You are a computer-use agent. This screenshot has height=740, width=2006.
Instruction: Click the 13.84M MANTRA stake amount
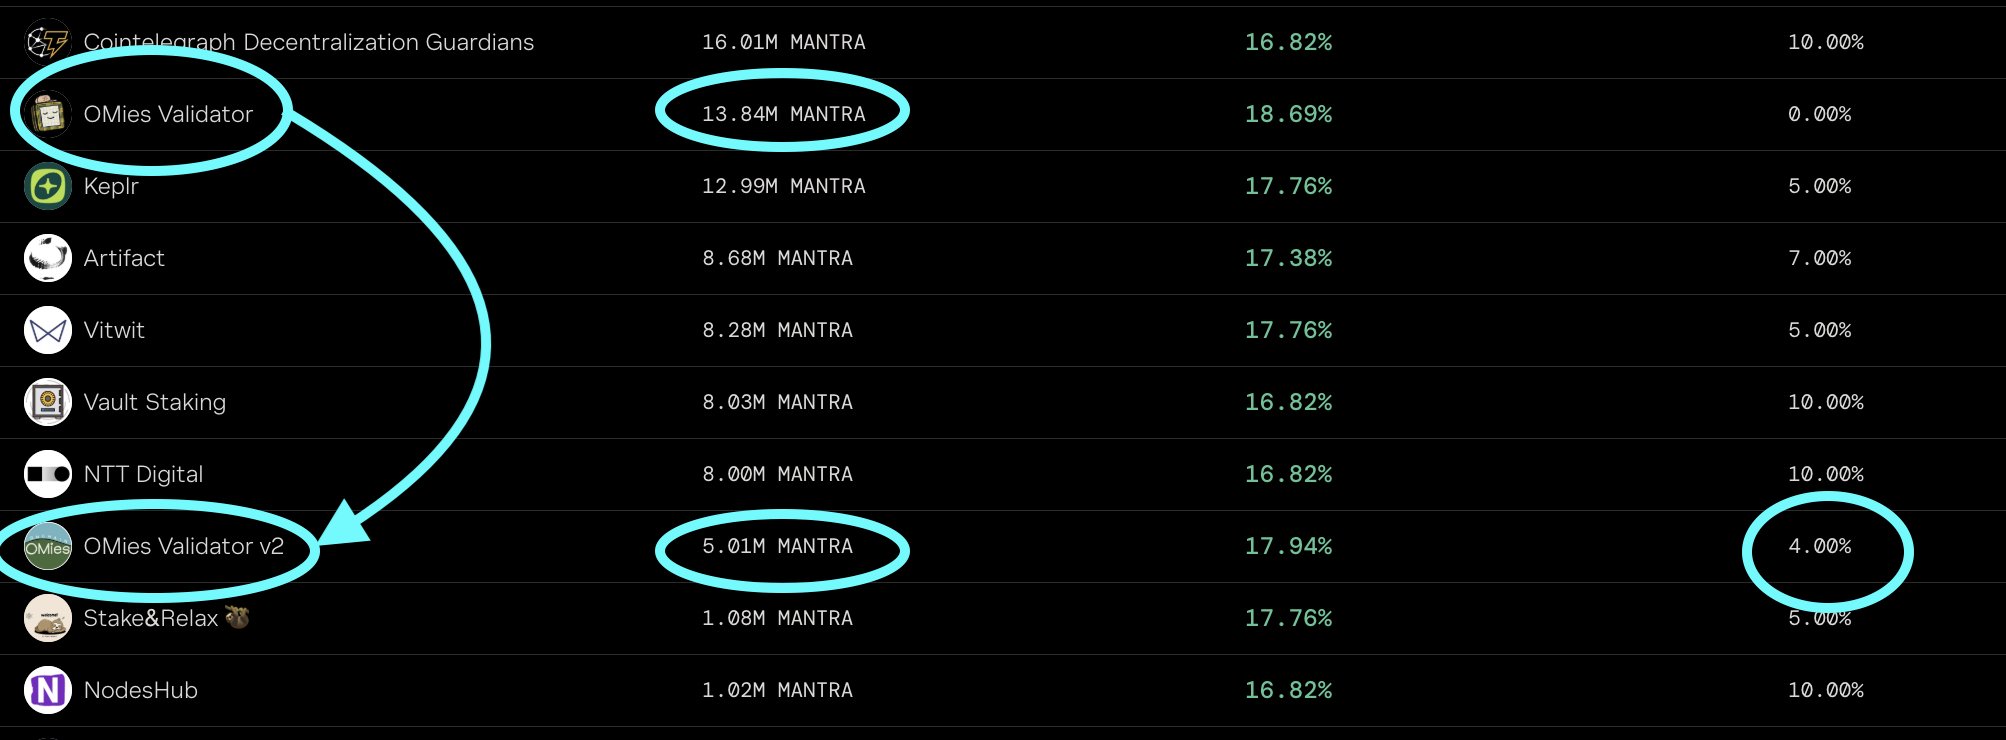(x=783, y=115)
